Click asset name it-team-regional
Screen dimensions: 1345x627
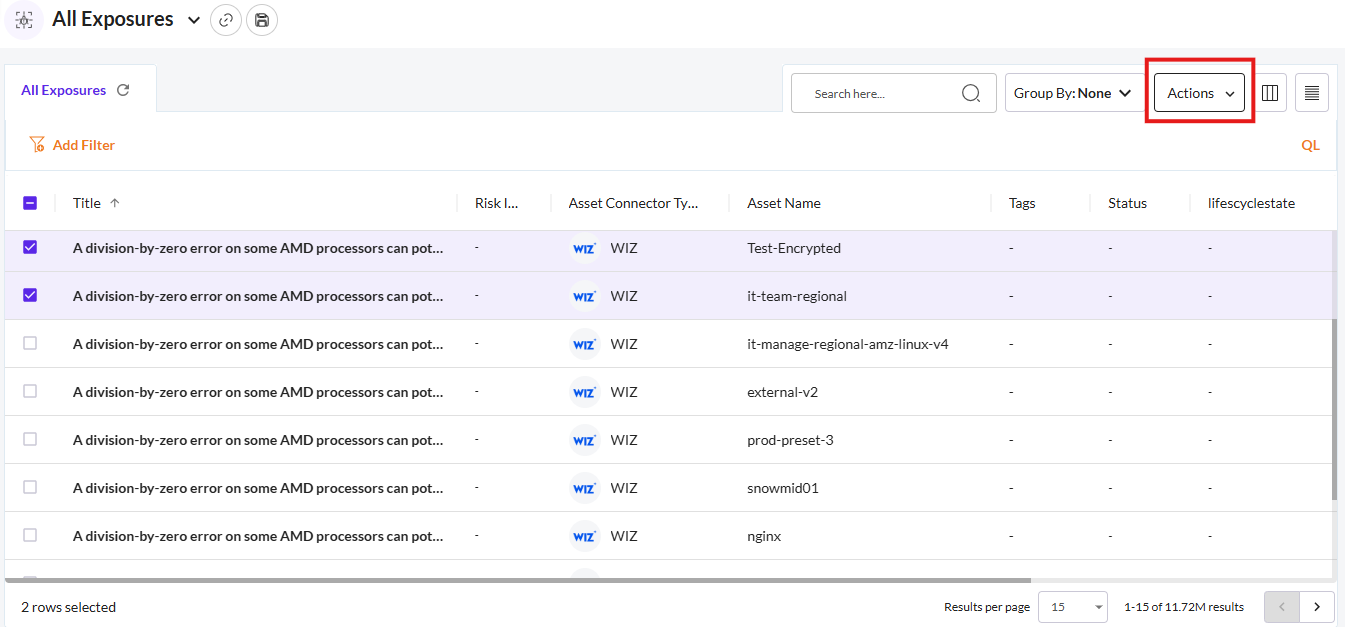tap(797, 296)
